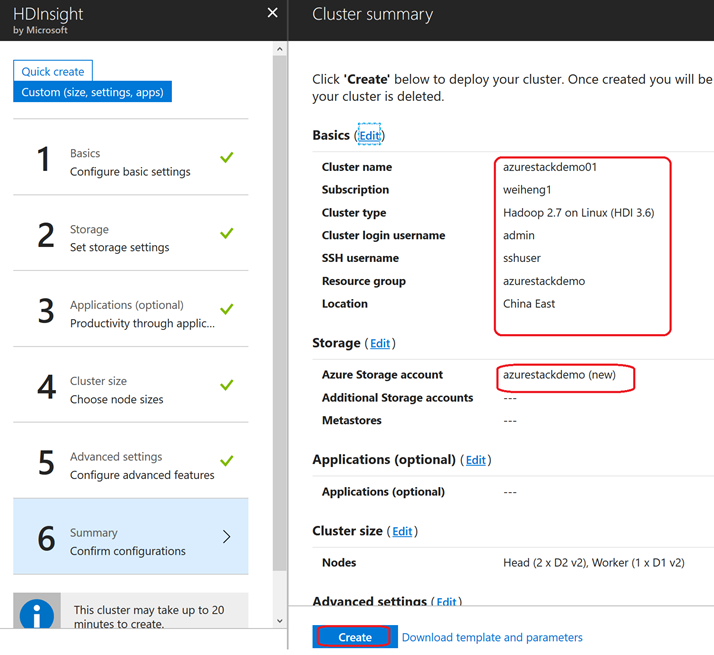Close the HDInsight blade
The width and height of the screenshot is (714, 655).
(x=272, y=13)
